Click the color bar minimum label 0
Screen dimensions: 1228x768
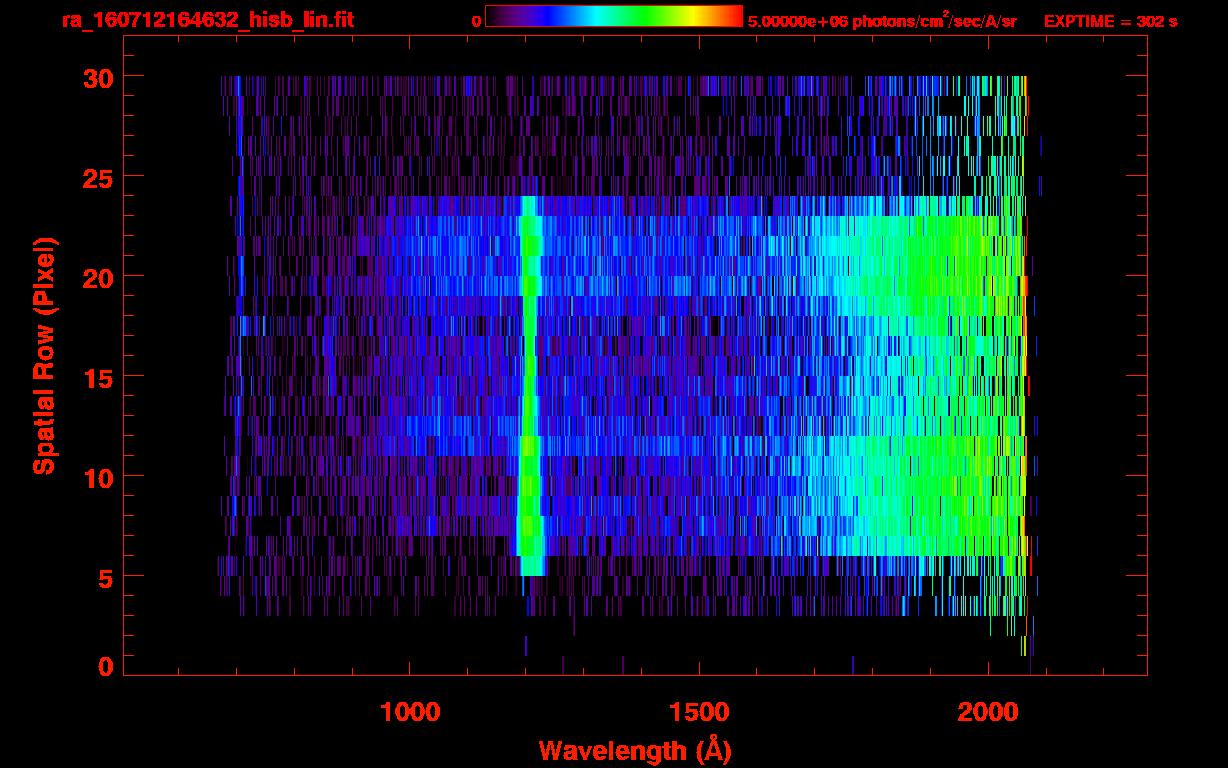point(476,21)
